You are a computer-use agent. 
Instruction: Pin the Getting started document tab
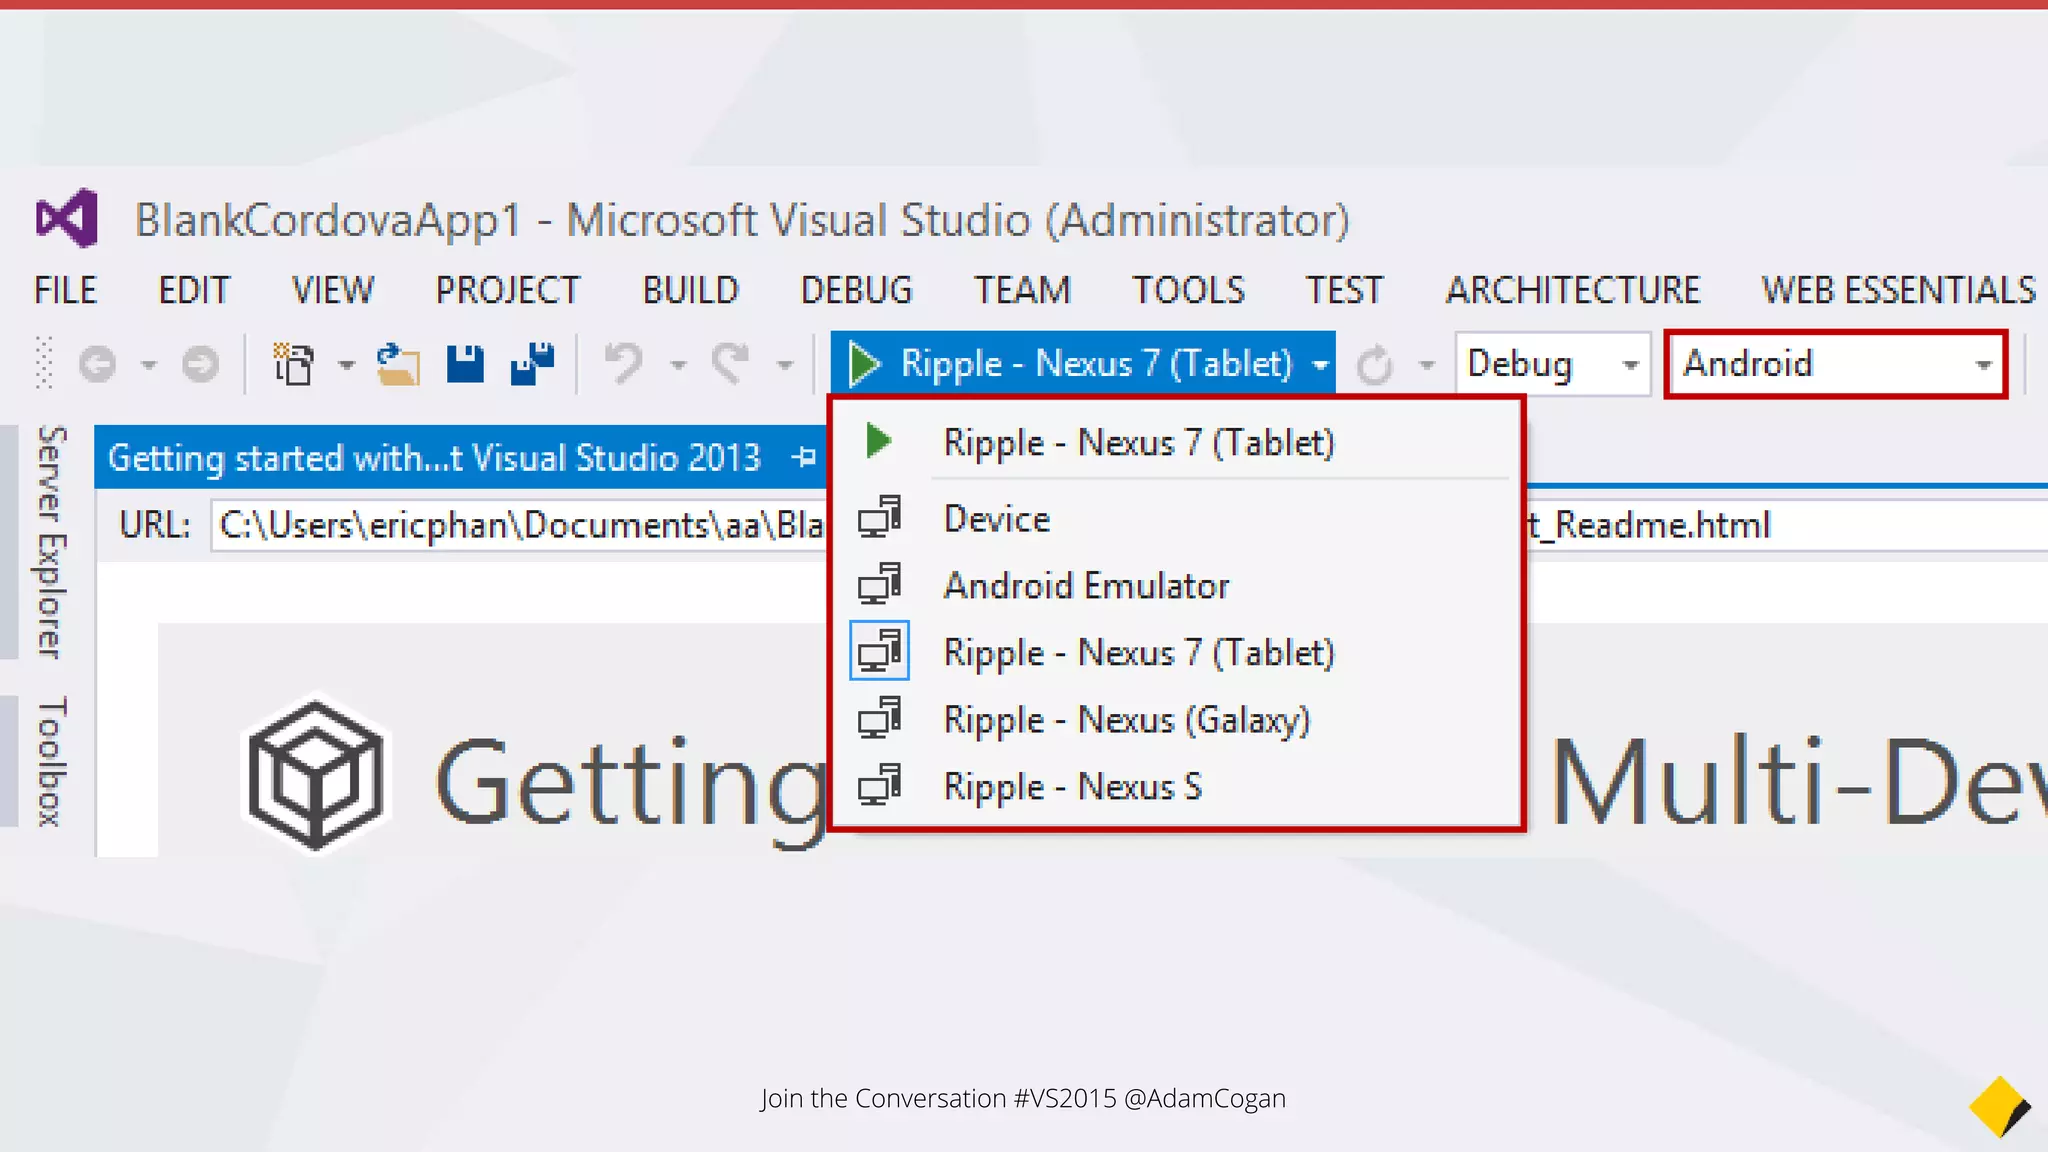(803, 458)
